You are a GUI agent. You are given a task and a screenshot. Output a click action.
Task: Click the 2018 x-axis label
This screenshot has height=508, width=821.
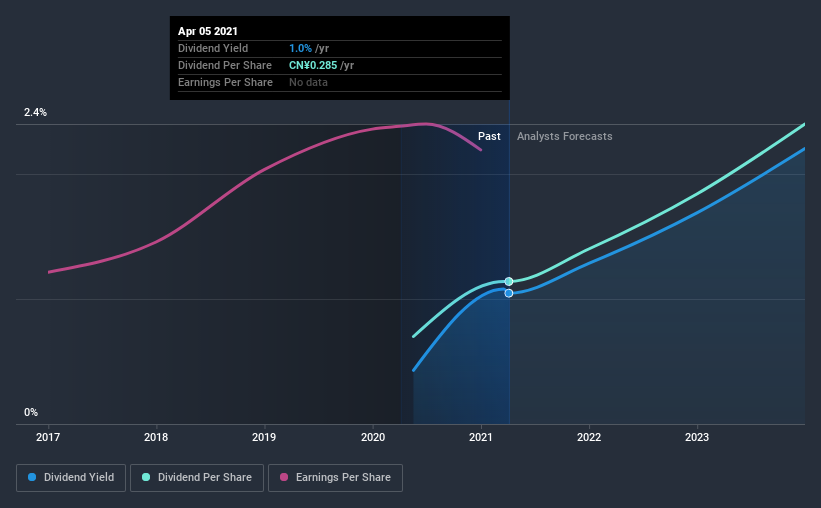coord(156,437)
